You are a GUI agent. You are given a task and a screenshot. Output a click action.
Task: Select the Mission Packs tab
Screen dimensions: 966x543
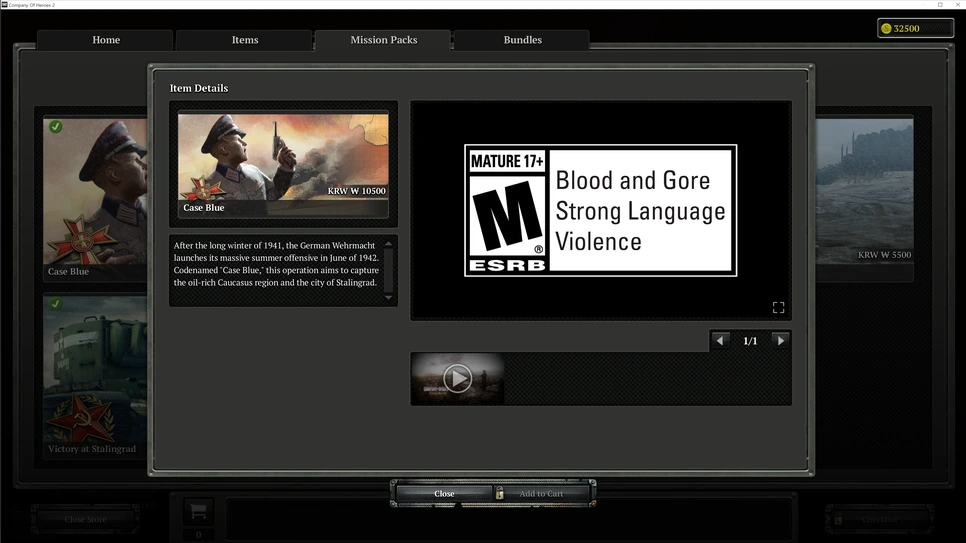pos(383,40)
